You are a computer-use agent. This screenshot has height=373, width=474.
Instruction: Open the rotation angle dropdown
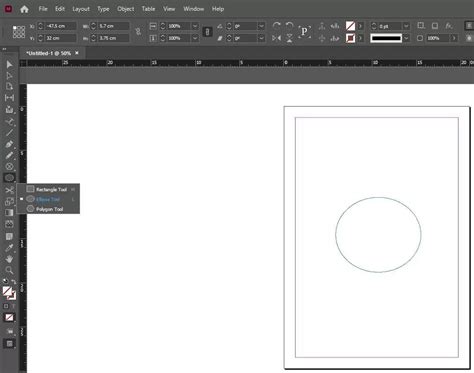(x=262, y=26)
